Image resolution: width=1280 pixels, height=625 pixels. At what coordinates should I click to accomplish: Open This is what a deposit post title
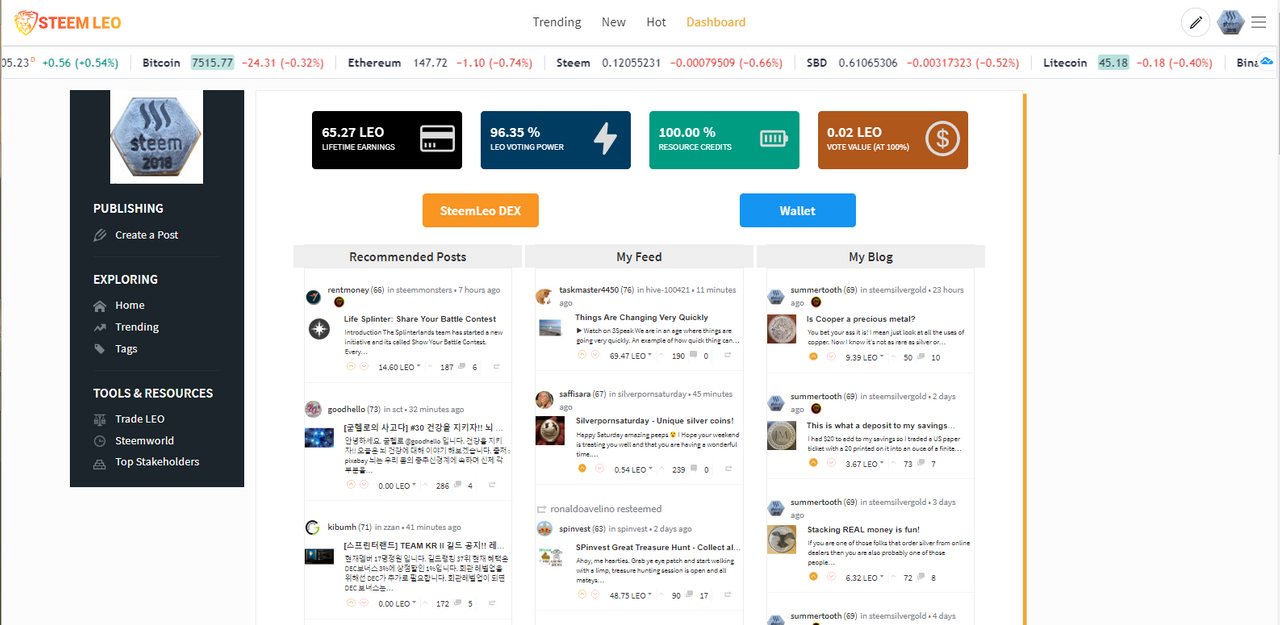pyautogui.click(x=880, y=426)
